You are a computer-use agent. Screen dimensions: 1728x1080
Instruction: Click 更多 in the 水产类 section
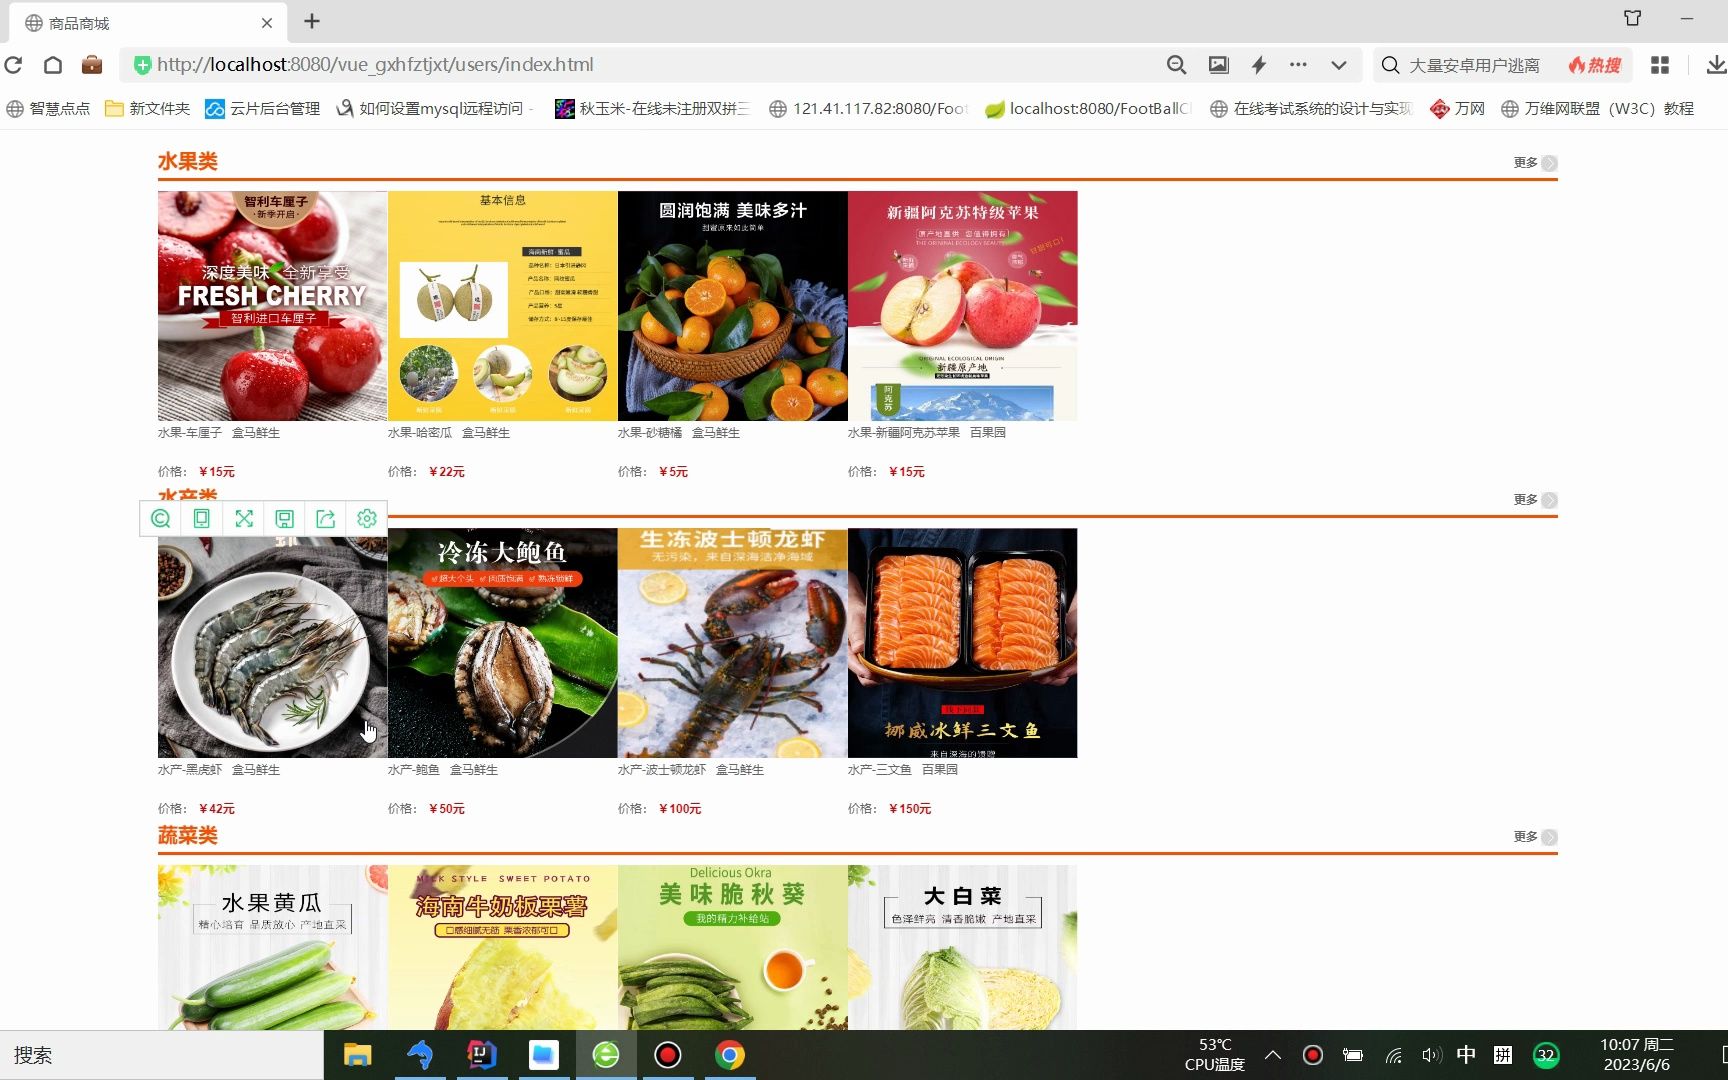click(1535, 500)
